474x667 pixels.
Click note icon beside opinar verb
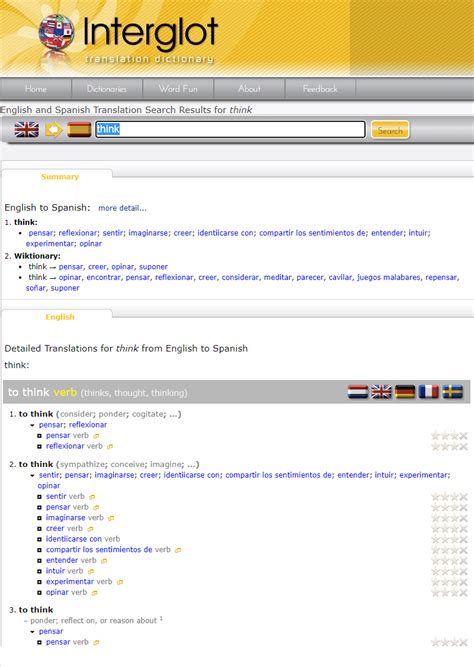(x=95, y=593)
